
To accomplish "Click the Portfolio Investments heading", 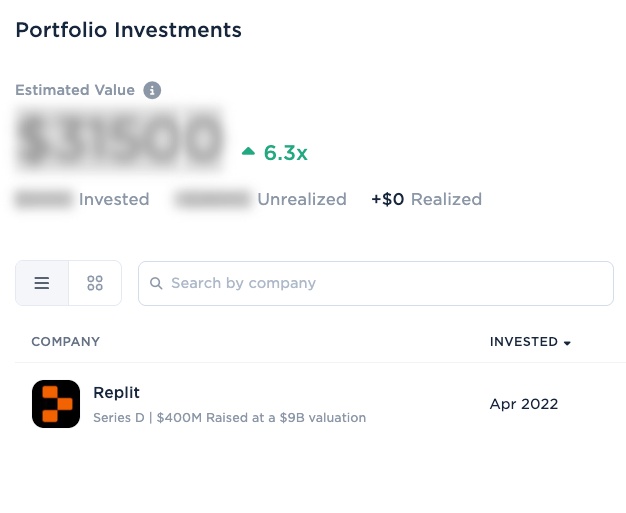I will (129, 30).
